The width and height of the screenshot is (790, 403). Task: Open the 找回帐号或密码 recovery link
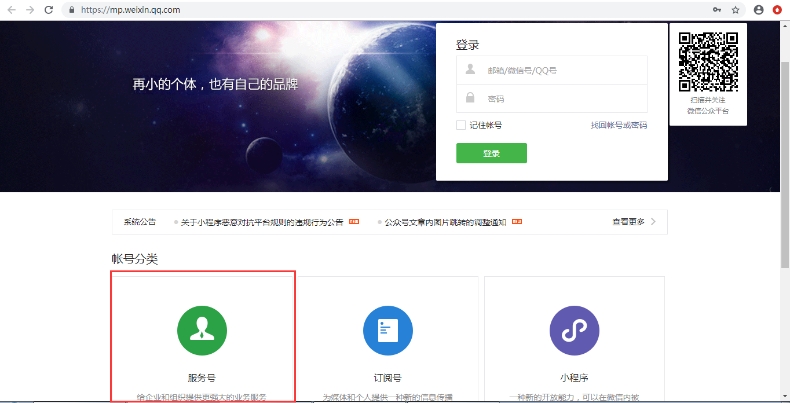click(618, 125)
